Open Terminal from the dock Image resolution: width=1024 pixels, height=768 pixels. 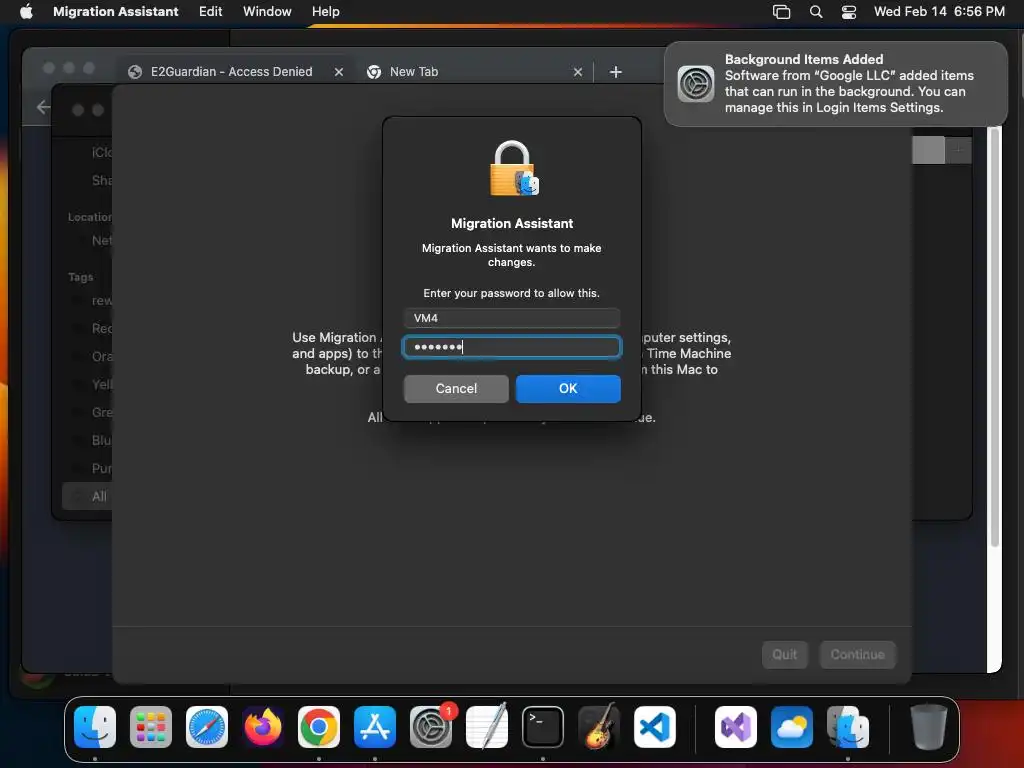[543, 727]
